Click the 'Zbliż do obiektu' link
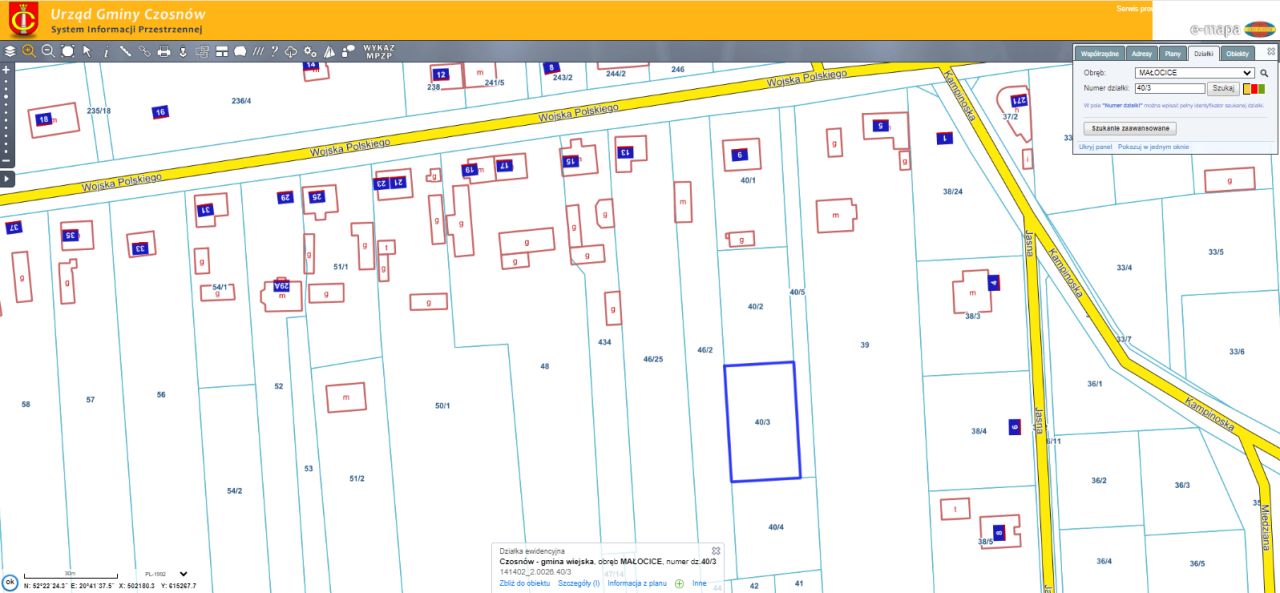This screenshot has height=593, width=1280. click(x=525, y=583)
